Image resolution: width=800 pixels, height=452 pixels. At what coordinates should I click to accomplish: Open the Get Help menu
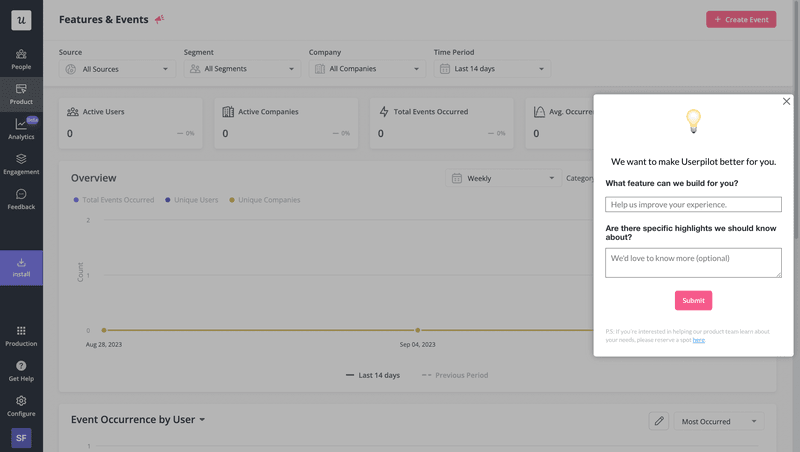(x=21, y=371)
